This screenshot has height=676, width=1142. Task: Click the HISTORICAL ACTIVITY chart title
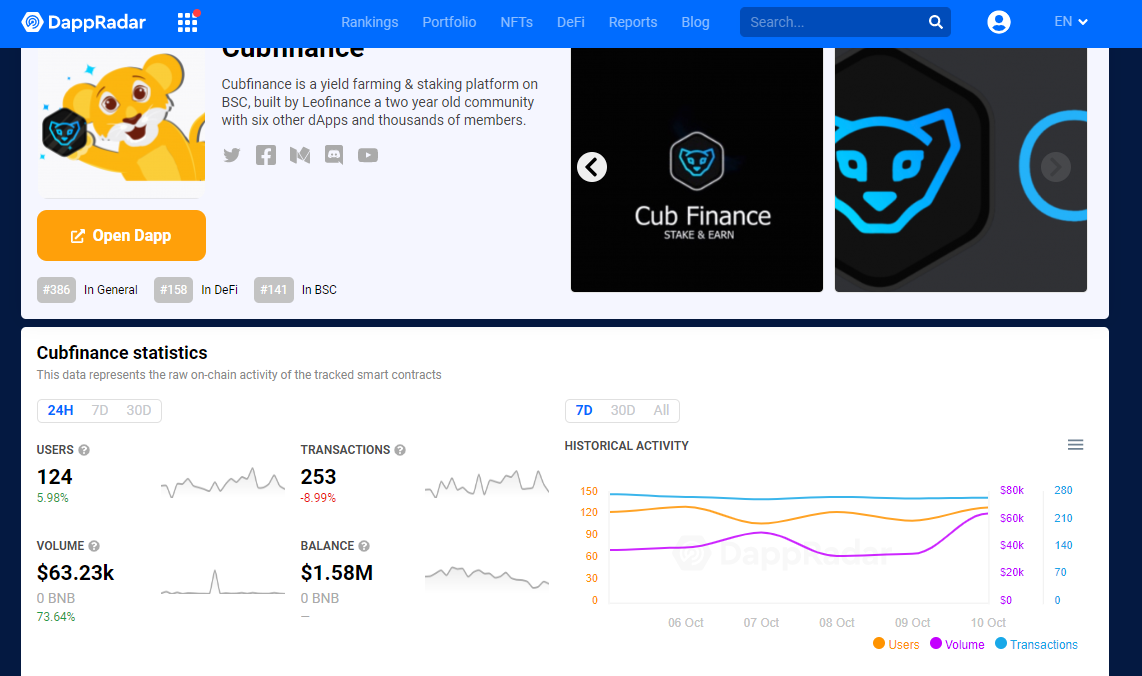point(626,446)
